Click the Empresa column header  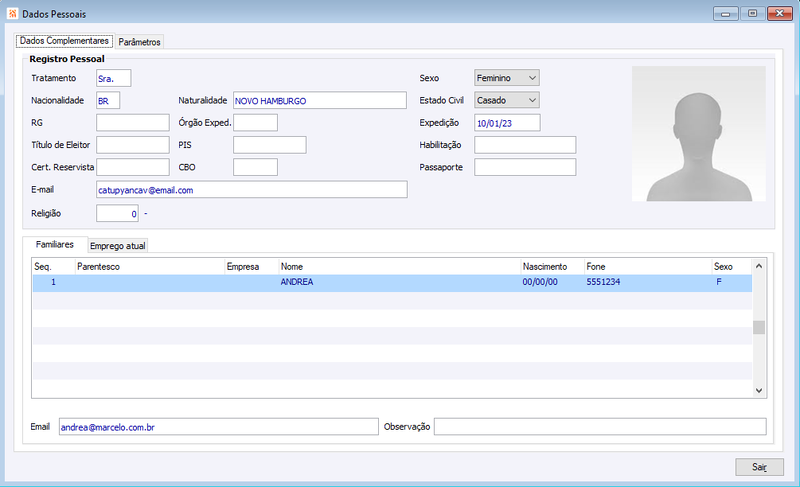coord(252,267)
